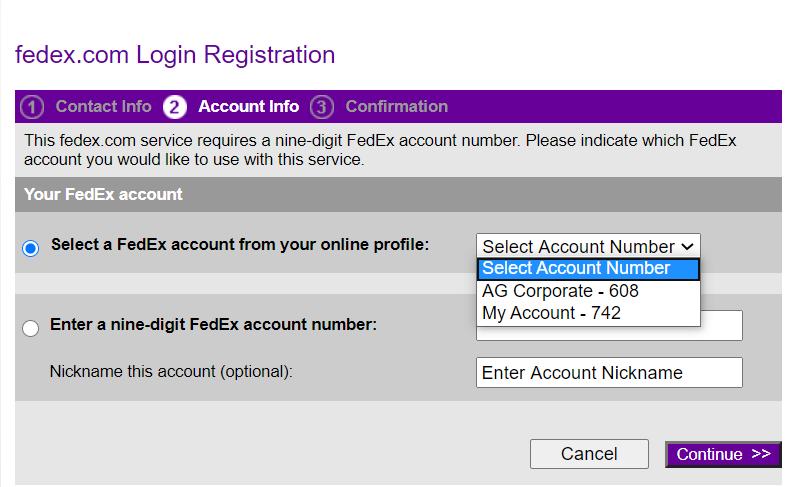This screenshot has height=487, width=796.
Task: Click the Cancel button
Action: click(589, 454)
